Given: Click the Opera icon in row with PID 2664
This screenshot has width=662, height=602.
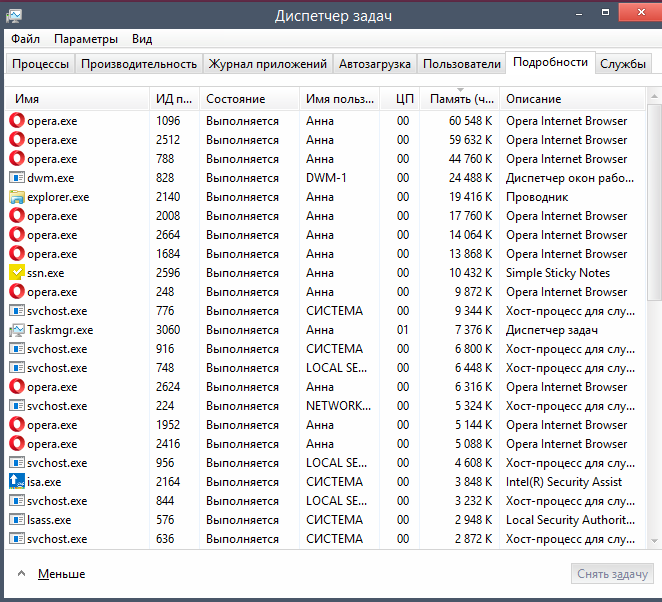Looking at the screenshot, I should (17, 234).
